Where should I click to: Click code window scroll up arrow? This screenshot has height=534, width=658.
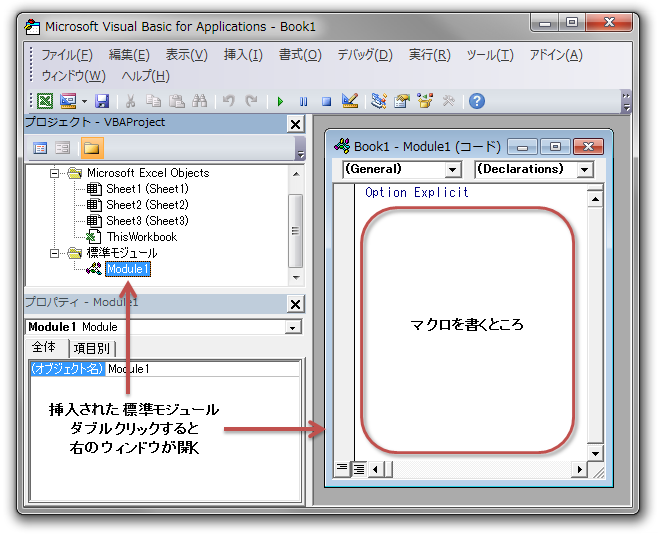coord(595,199)
